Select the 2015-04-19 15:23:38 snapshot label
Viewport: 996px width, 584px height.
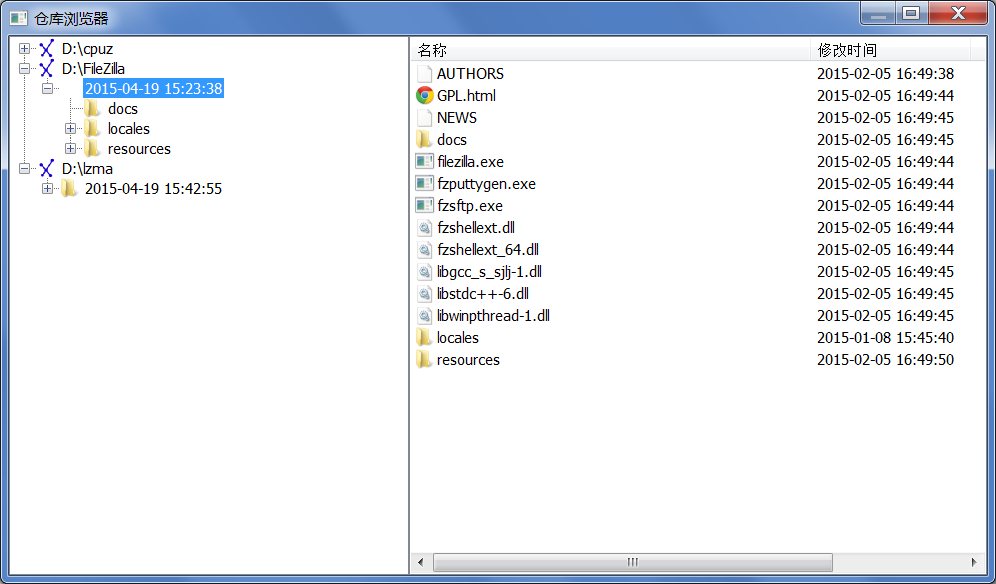tap(153, 88)
